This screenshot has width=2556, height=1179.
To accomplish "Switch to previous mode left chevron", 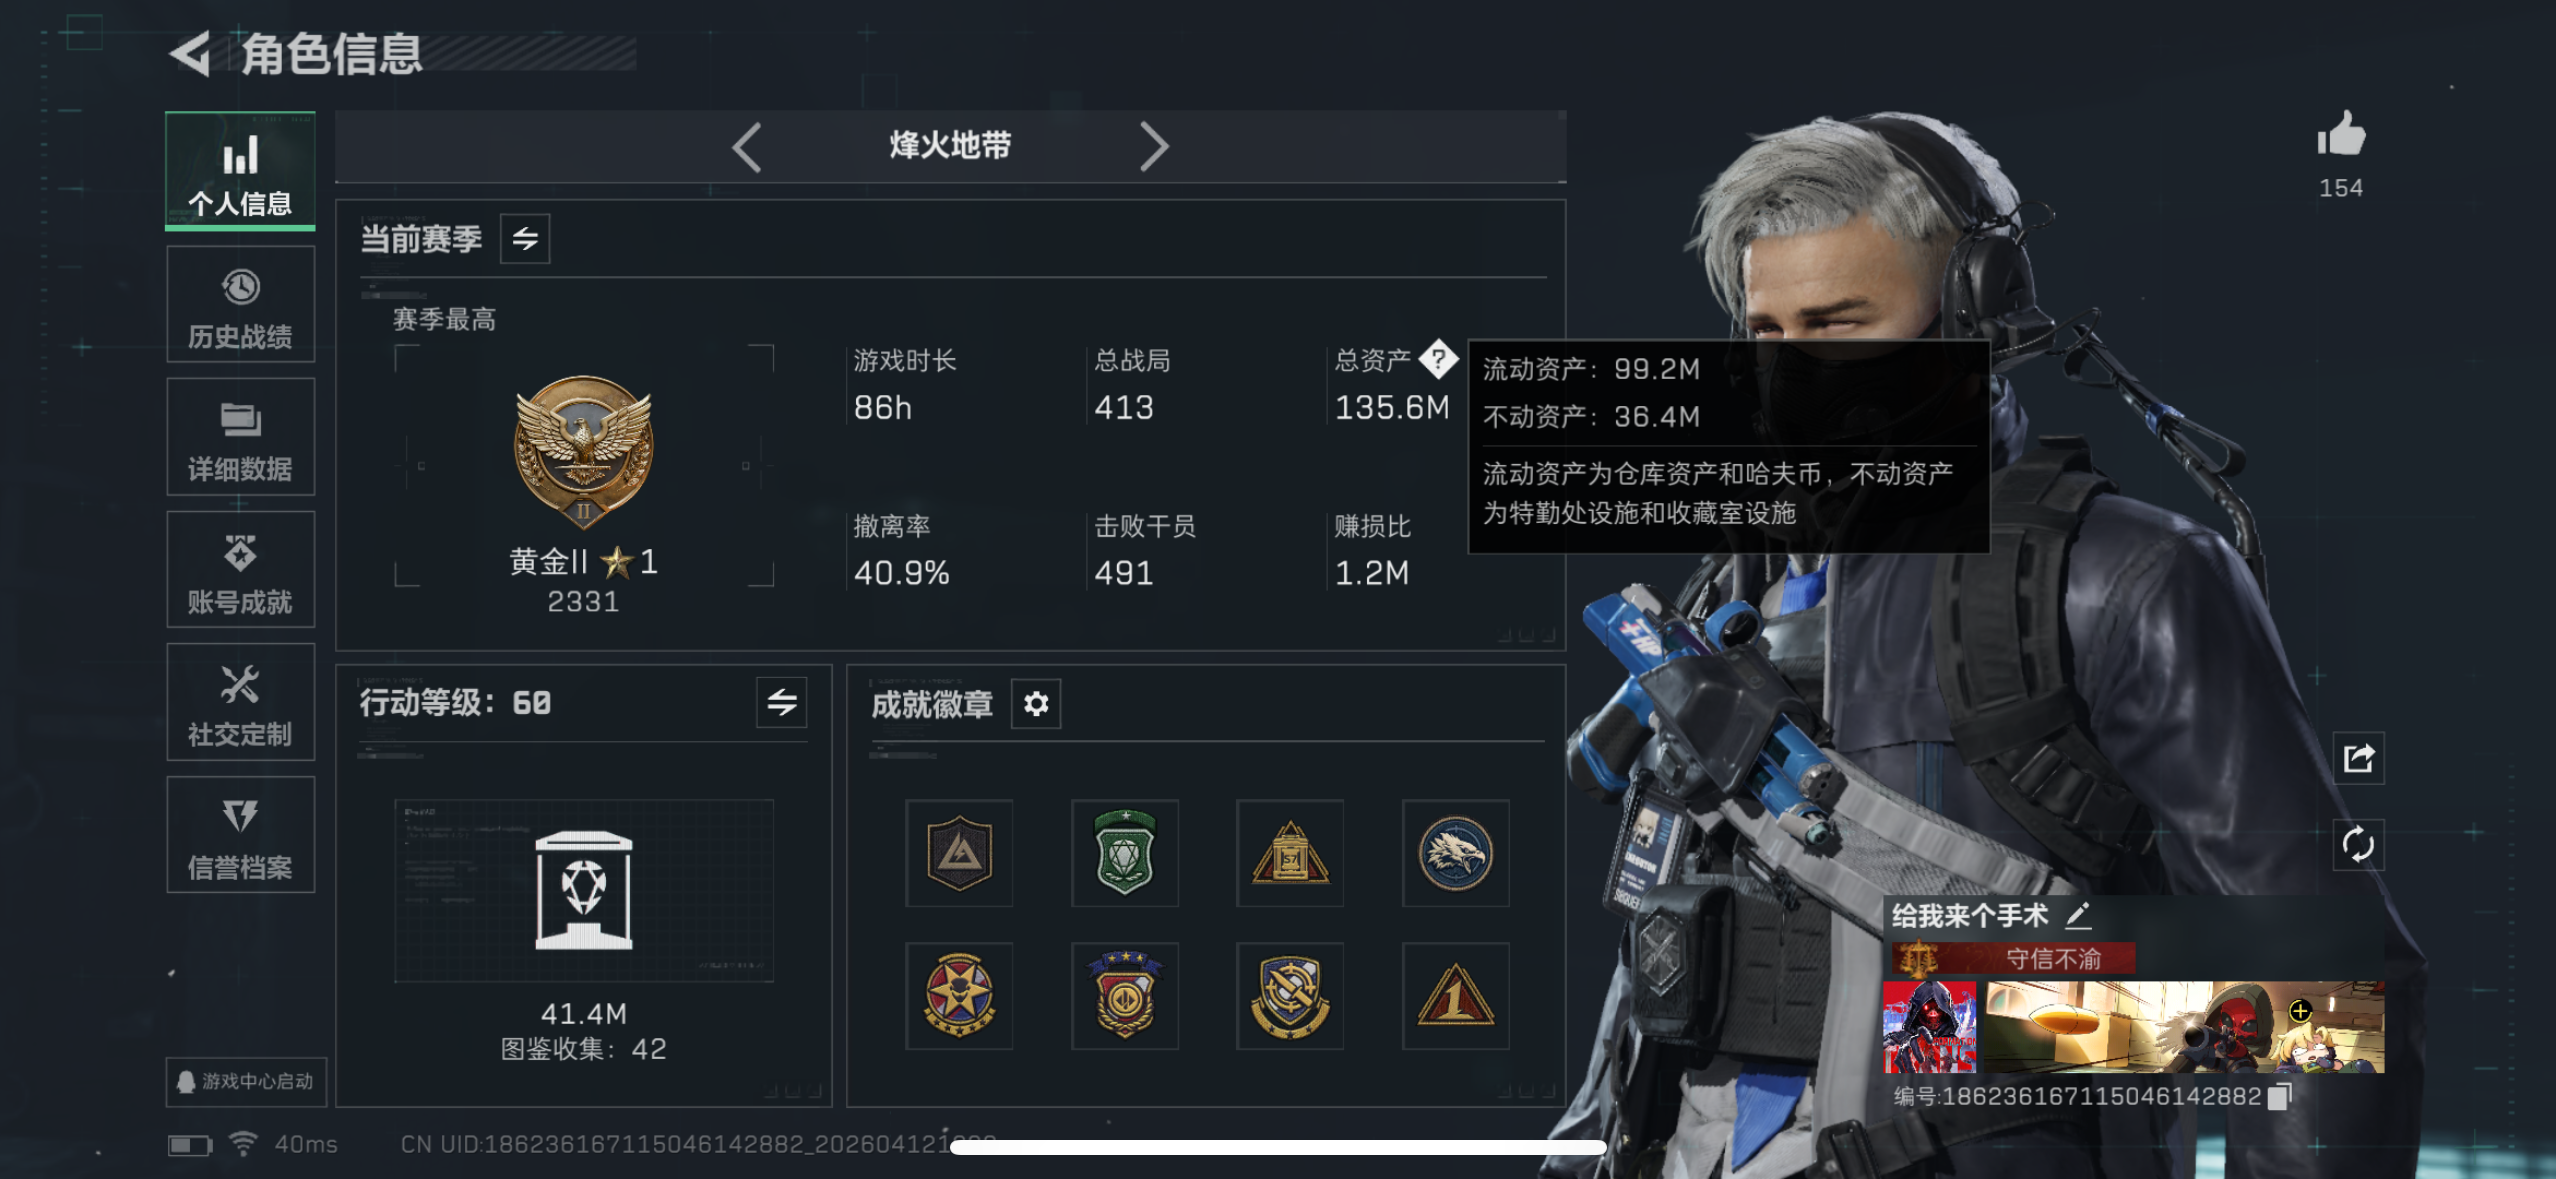I will 746,147.
